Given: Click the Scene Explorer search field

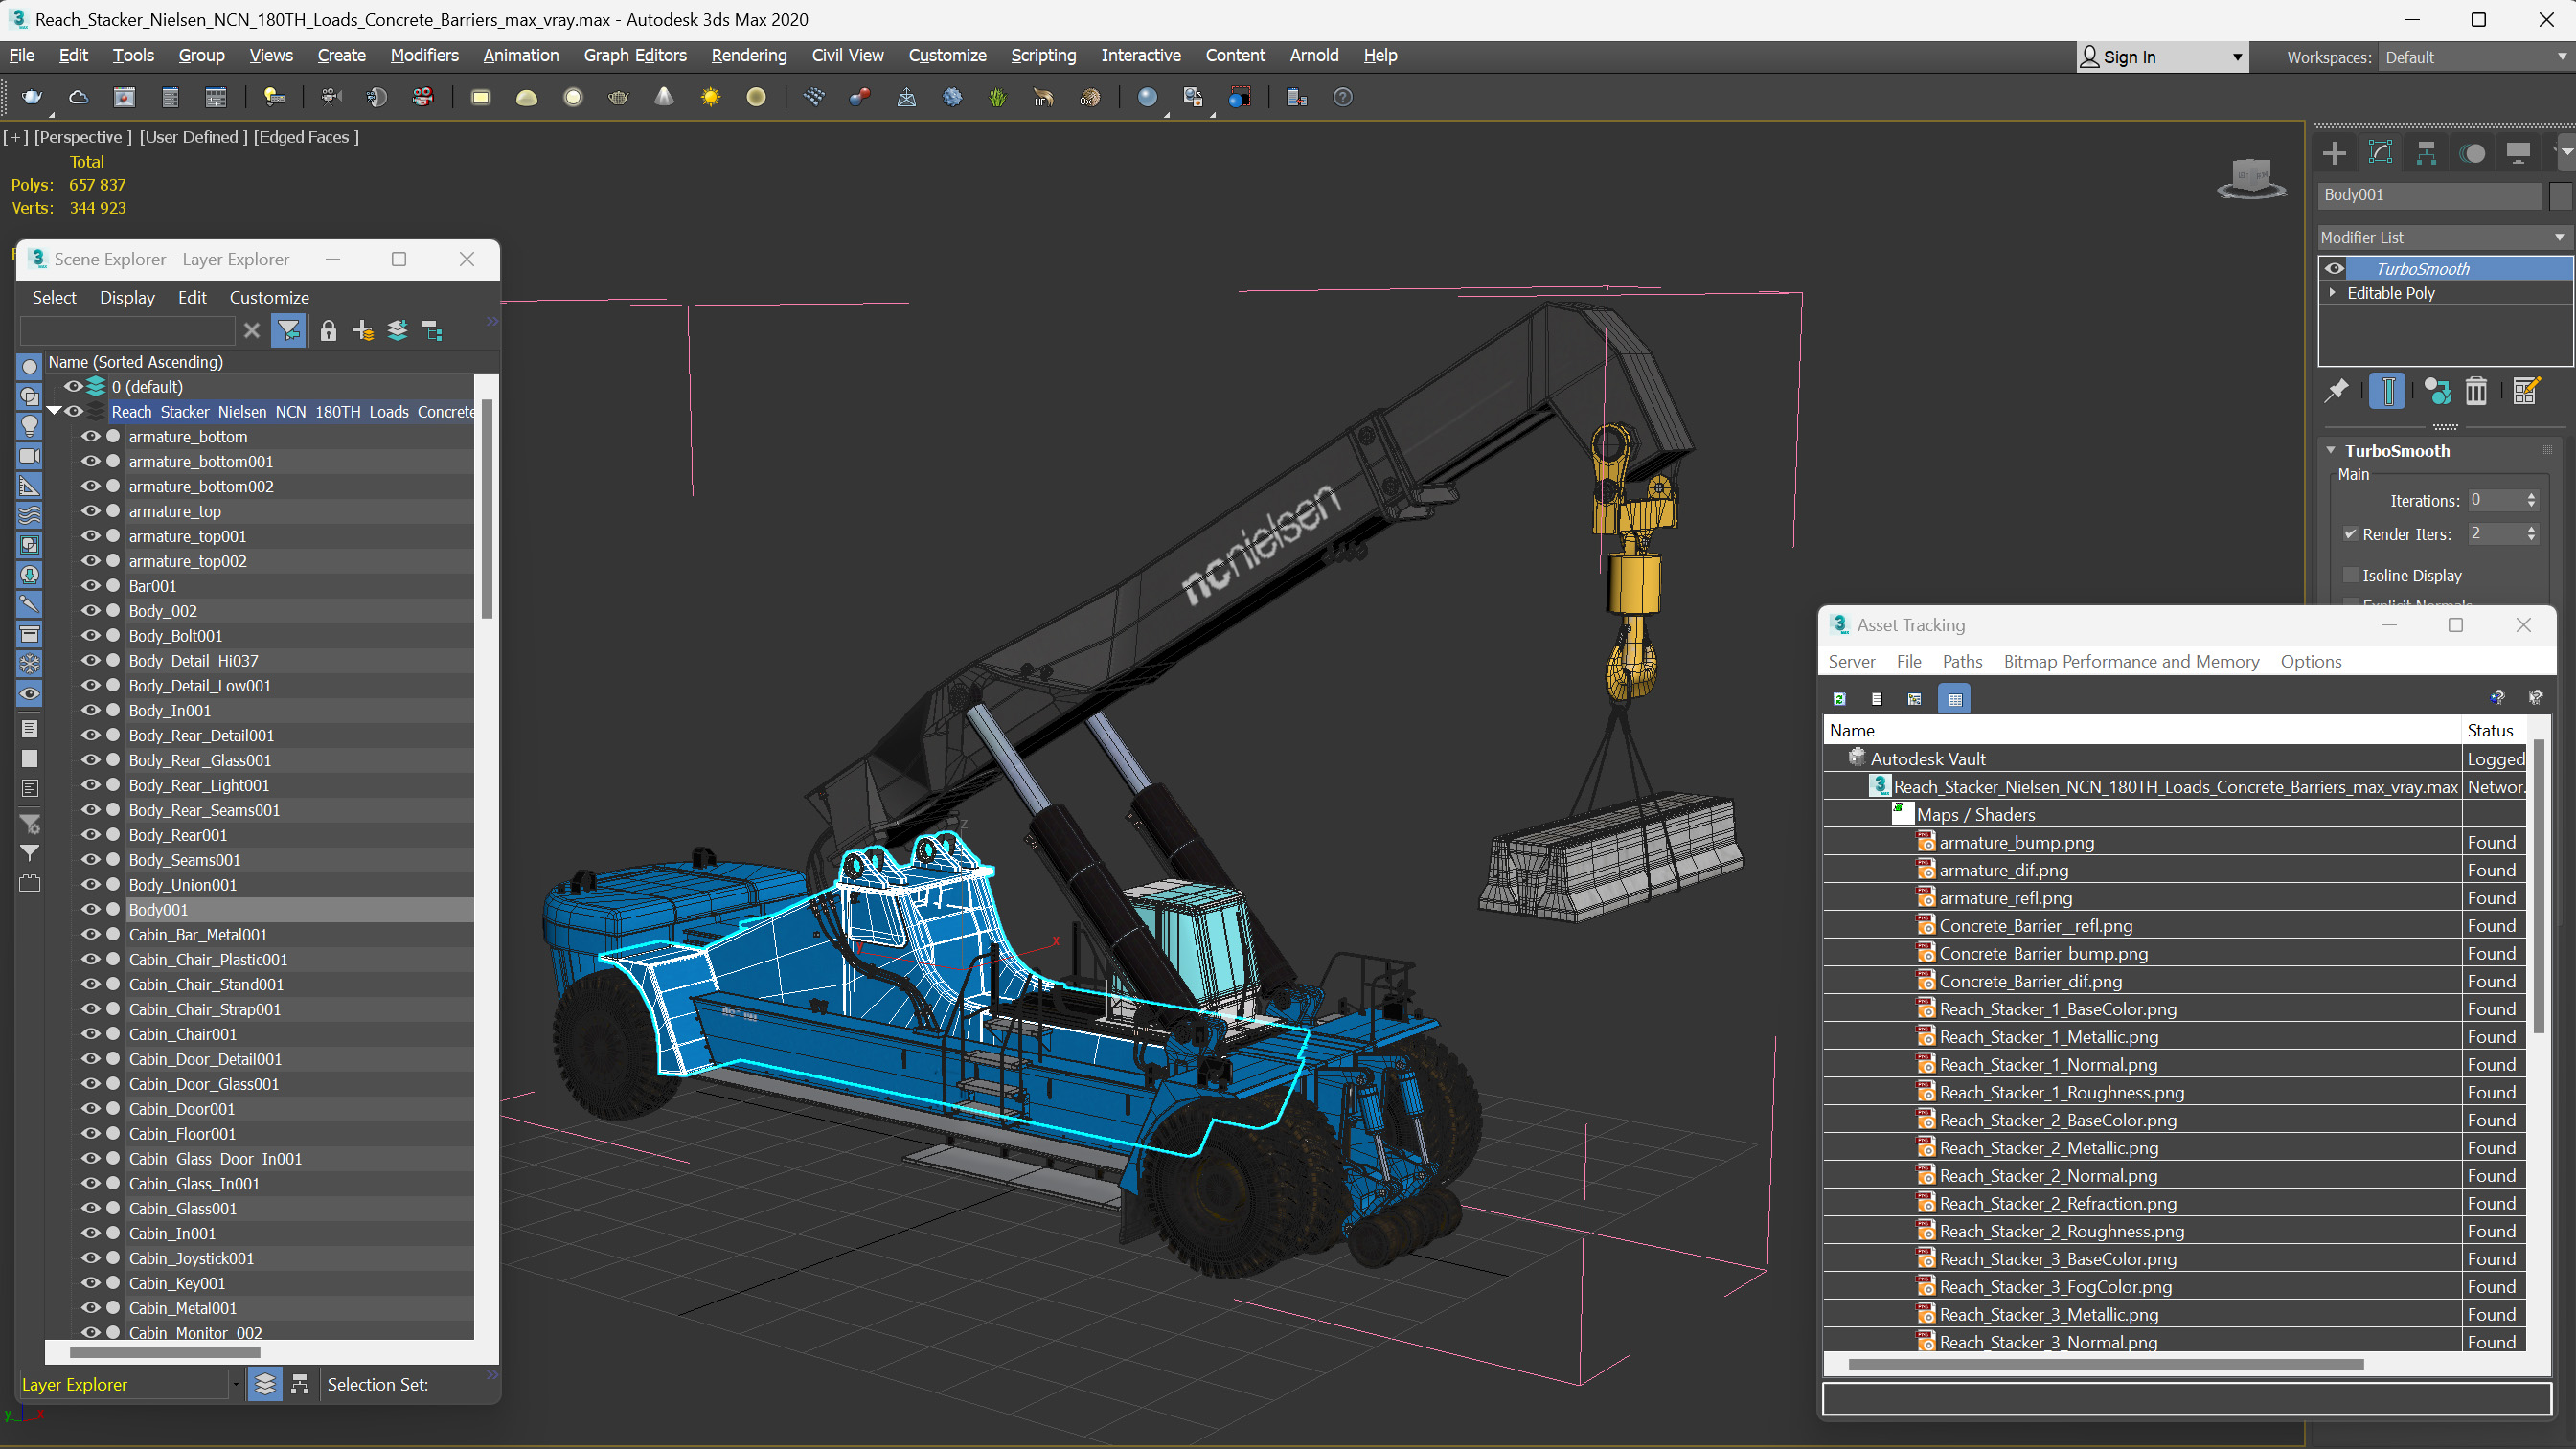Looking at the screenshot, I should point(127,331).
